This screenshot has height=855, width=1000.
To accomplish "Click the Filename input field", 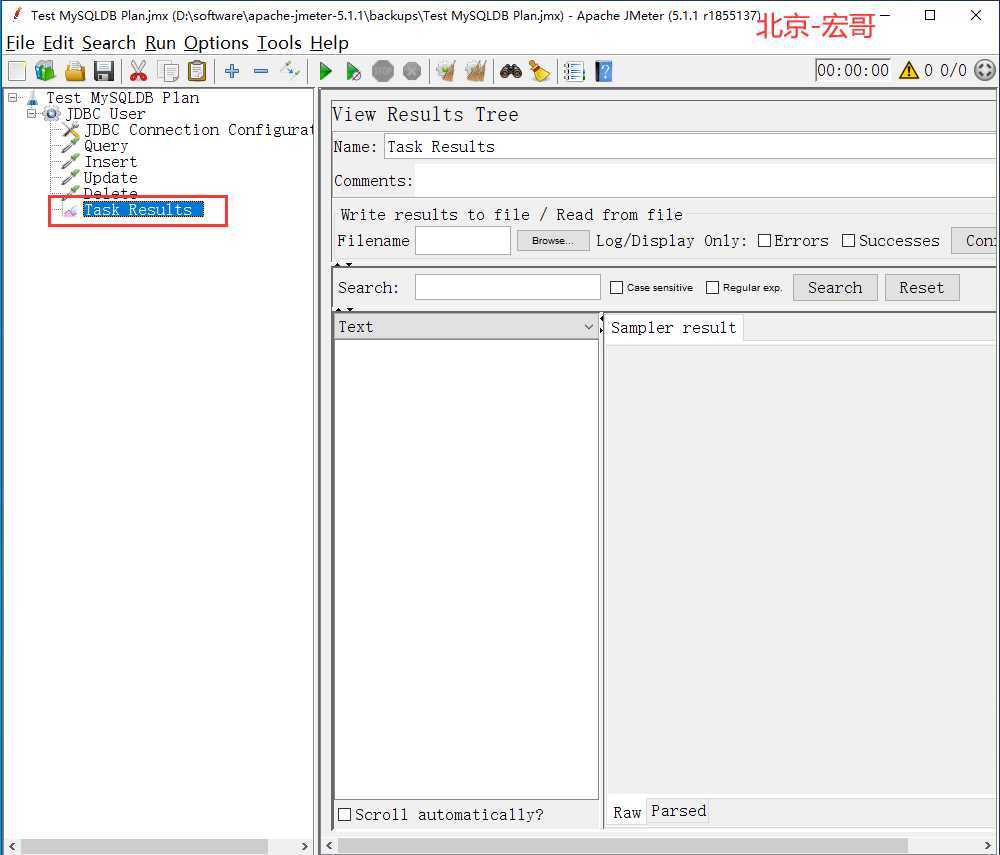I will pos(462,241).
